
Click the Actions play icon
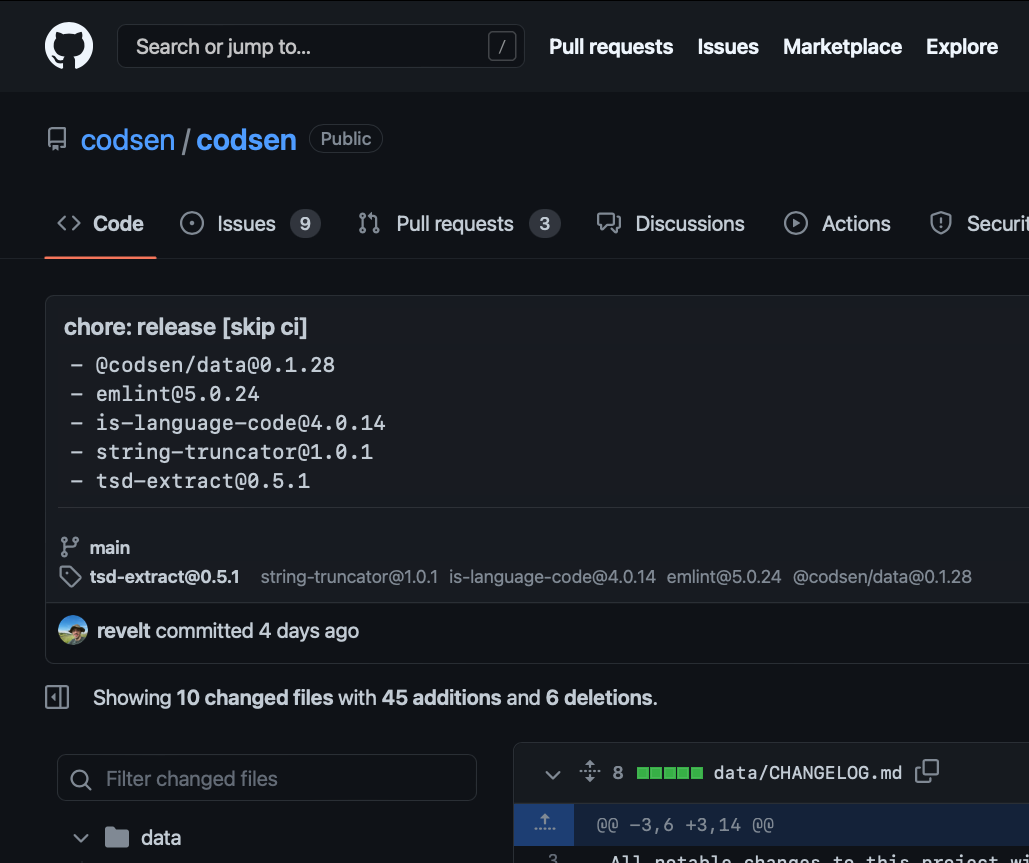coord(795,223)
